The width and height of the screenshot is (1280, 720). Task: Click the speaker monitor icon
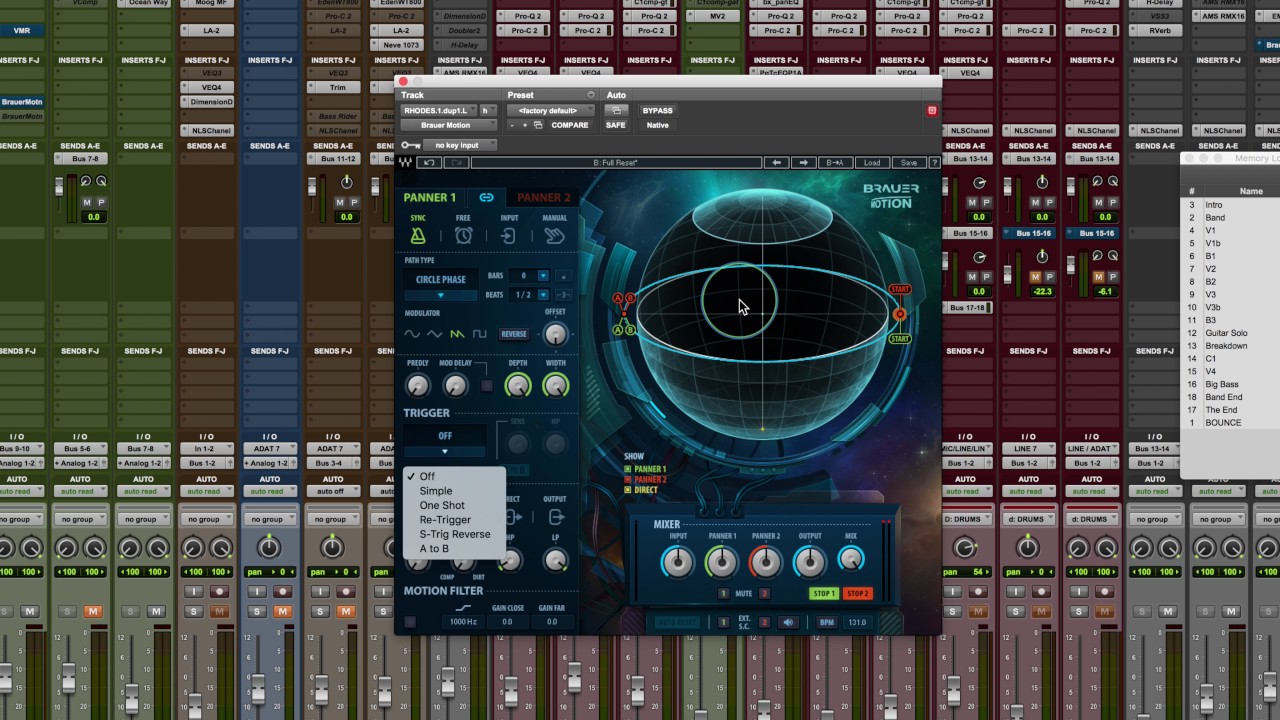point(788,622)
